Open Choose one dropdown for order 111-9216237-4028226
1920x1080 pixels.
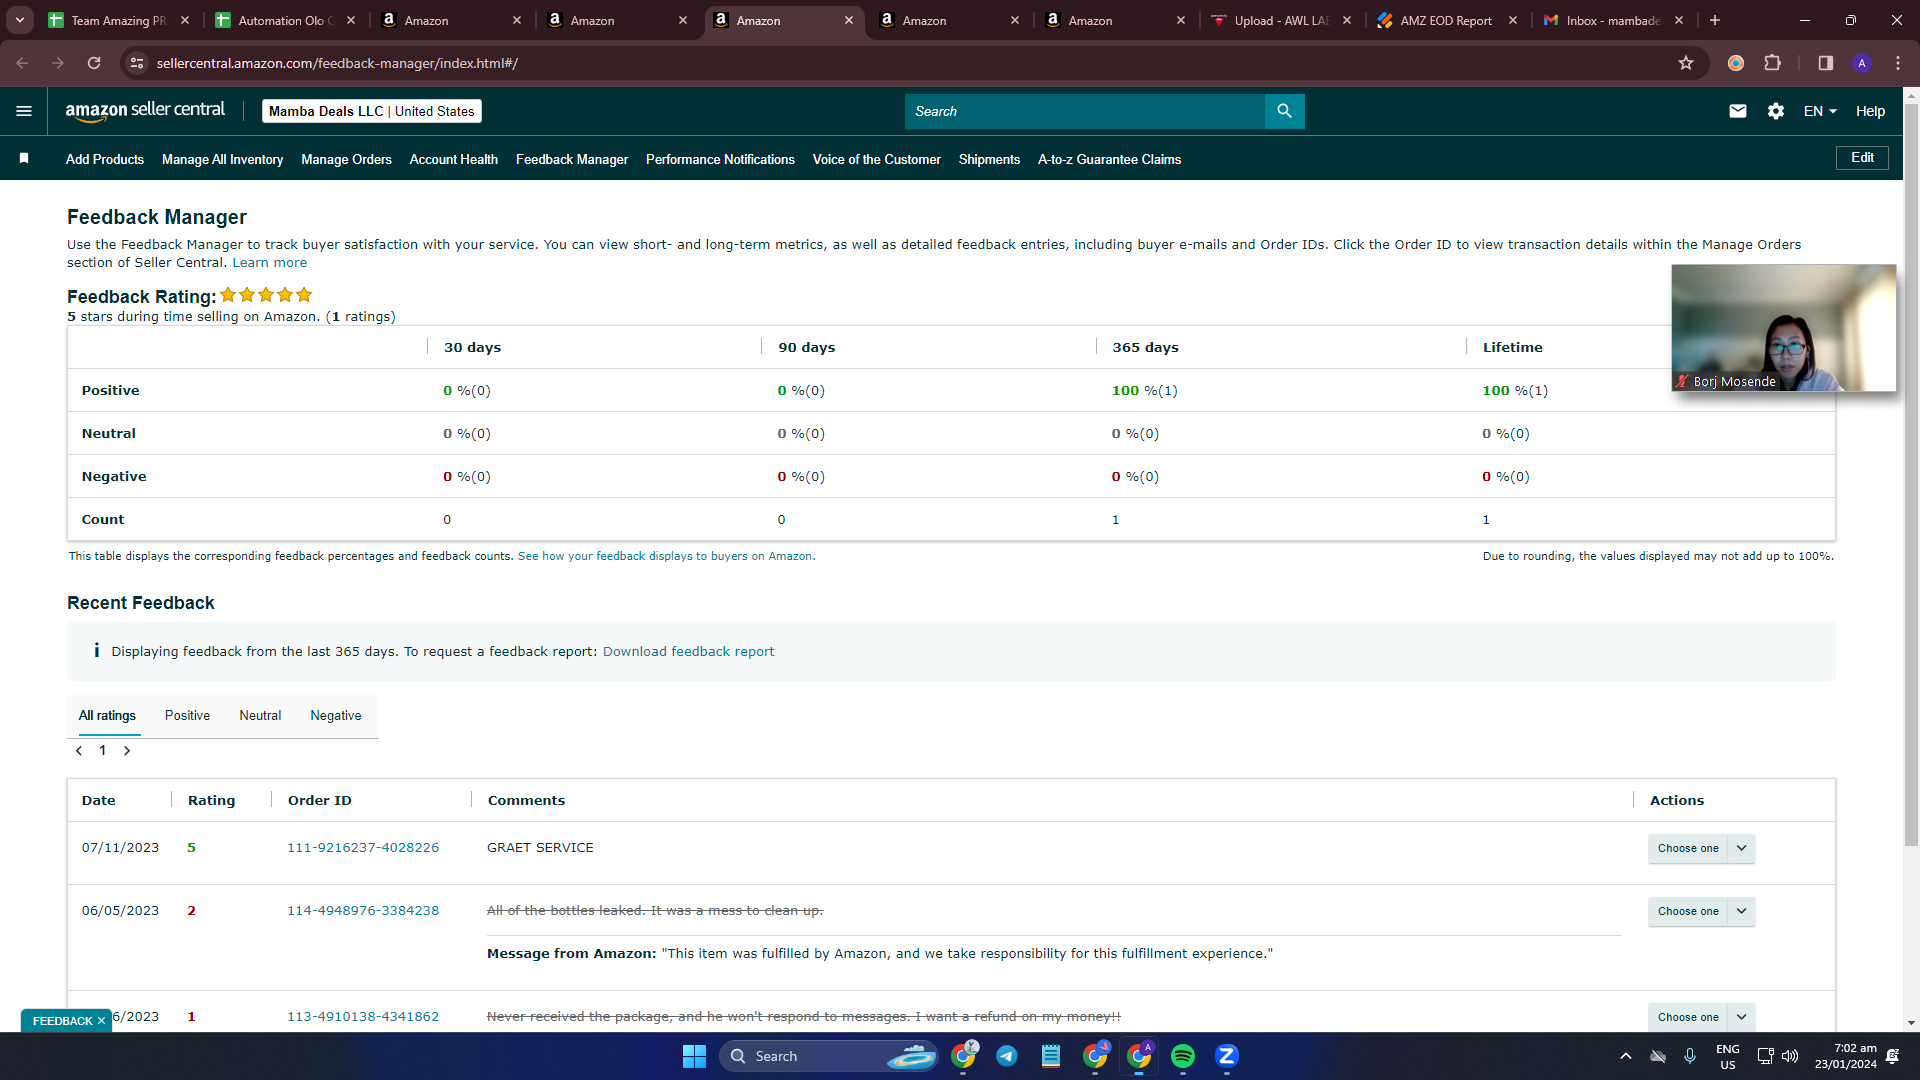[1701, 848]
